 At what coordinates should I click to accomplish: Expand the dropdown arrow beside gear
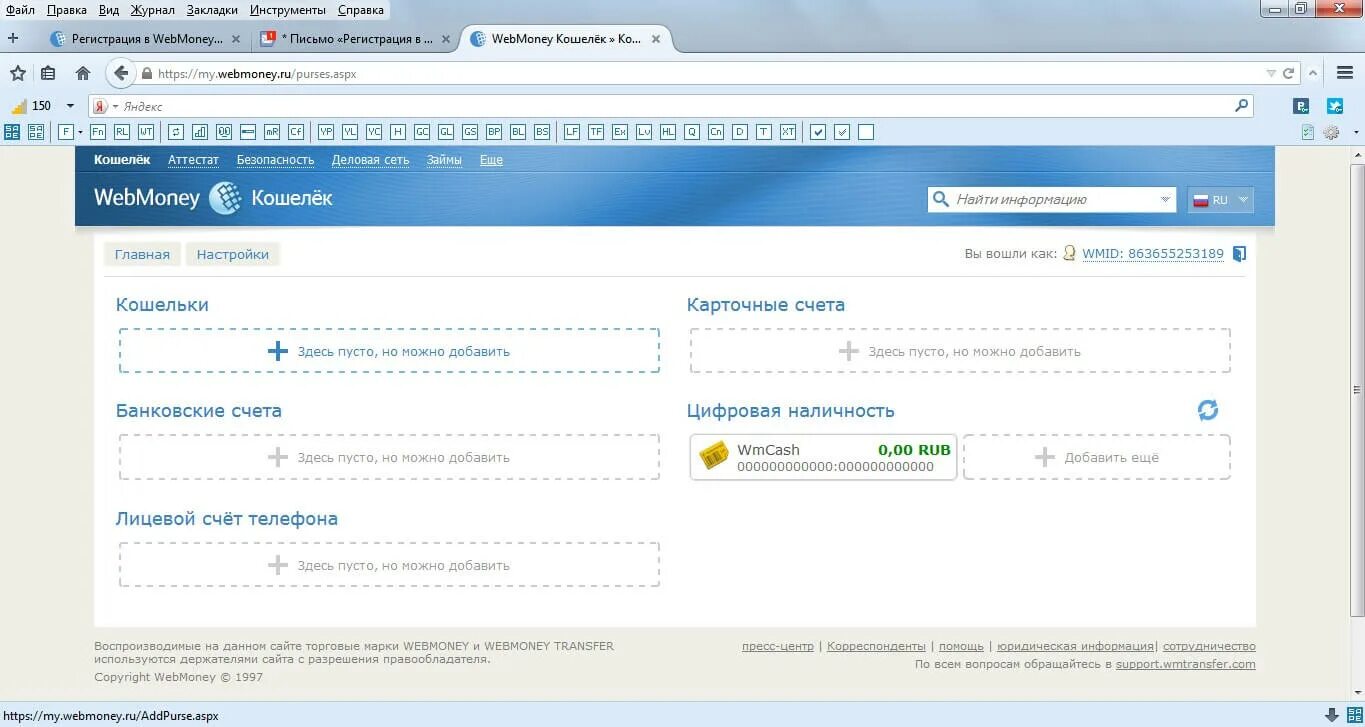tap(1355, 132)
